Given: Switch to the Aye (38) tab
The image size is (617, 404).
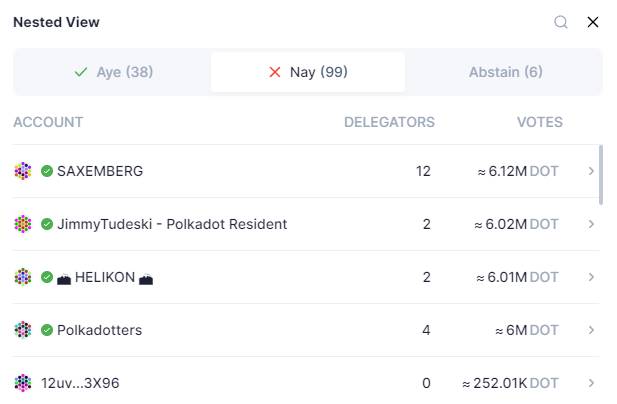Looking at the screenshot, I should tap(113, 72).
